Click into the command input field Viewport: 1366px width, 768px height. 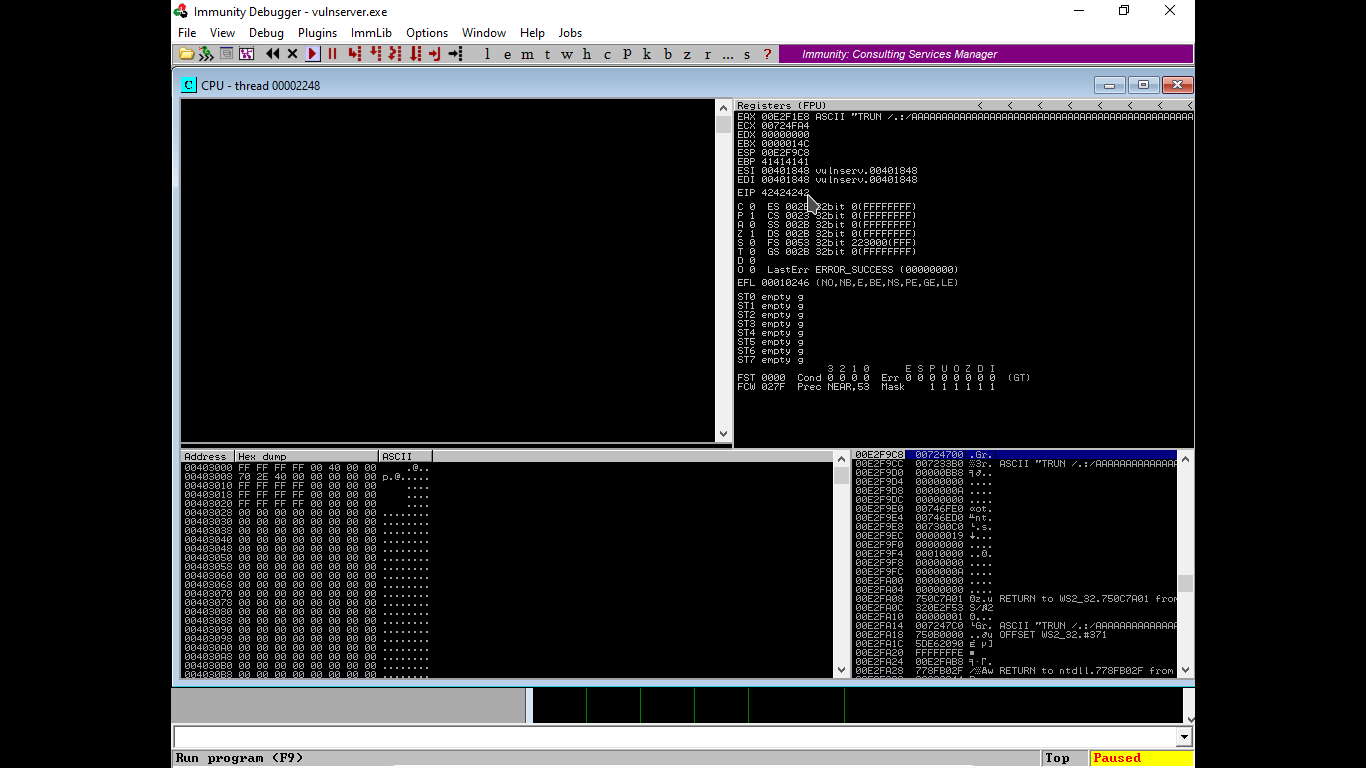click(675, 737)
